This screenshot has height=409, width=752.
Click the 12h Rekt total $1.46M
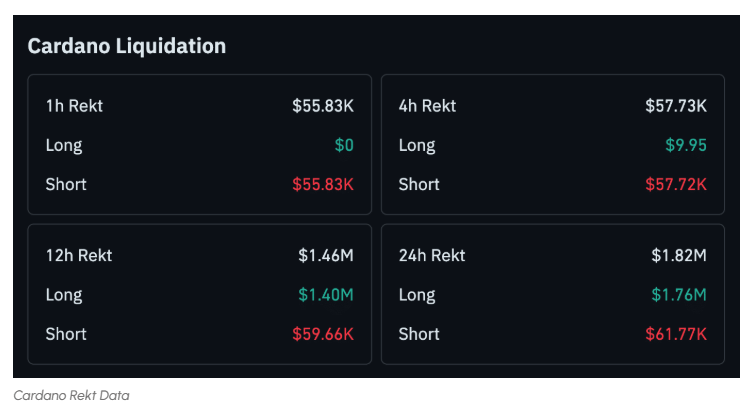326,256
